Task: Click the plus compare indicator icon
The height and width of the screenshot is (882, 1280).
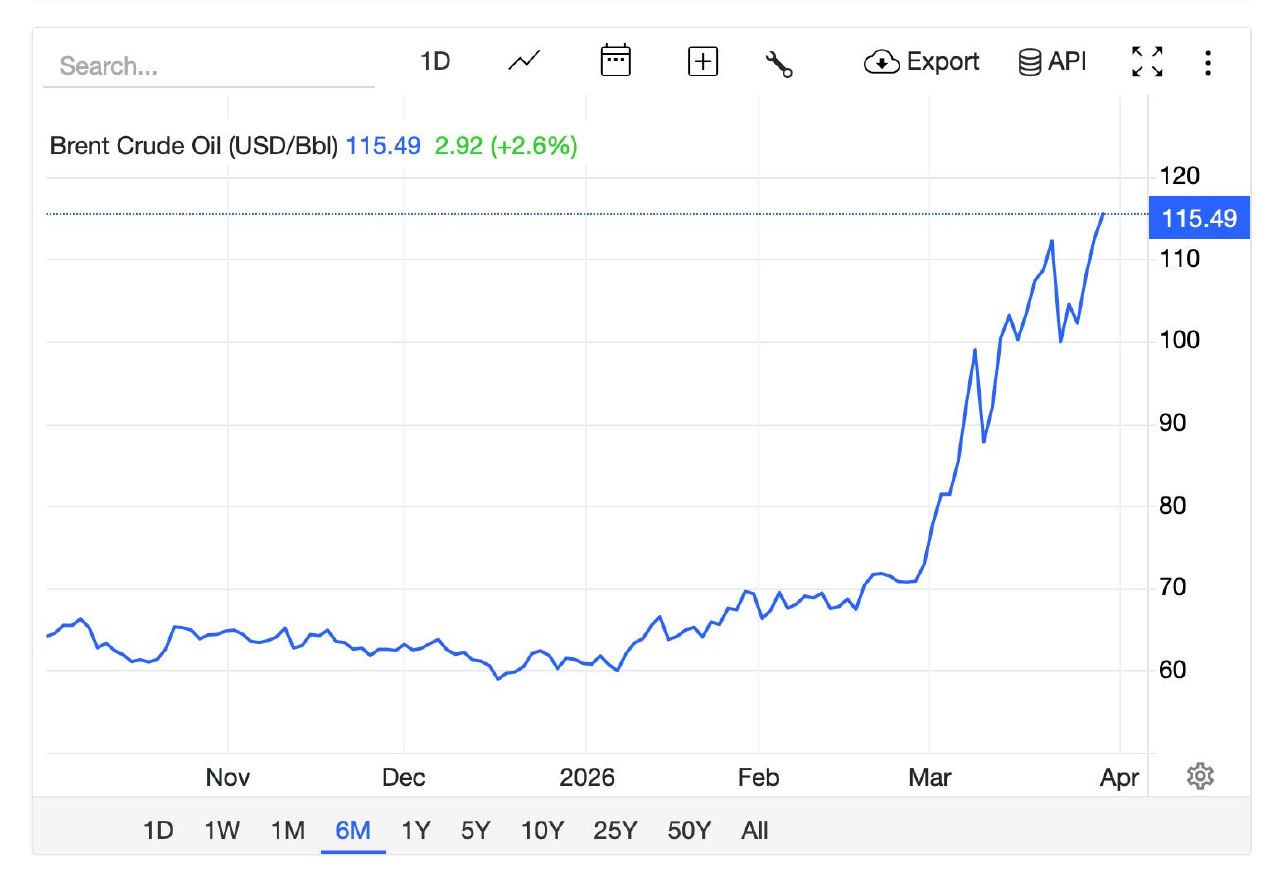Action: [704, 62]
